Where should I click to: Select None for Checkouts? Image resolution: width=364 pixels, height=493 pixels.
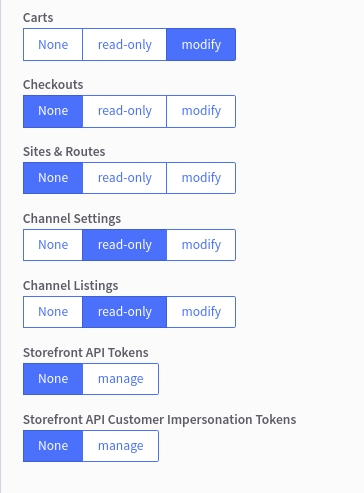point(53,111)
